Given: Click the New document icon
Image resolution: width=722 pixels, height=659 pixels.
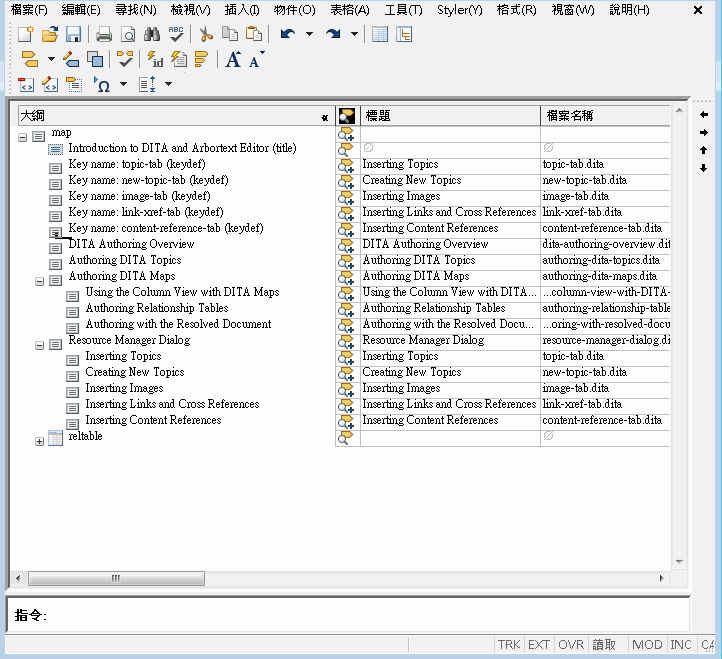Looking at the screenshot, I should coord(26,34).
